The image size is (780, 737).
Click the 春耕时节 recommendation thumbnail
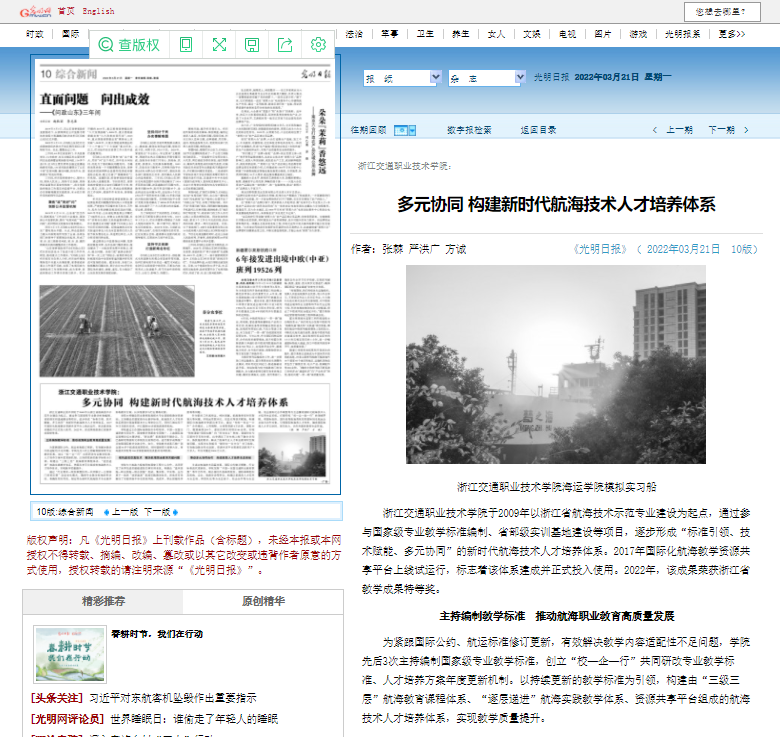(68, 654)
